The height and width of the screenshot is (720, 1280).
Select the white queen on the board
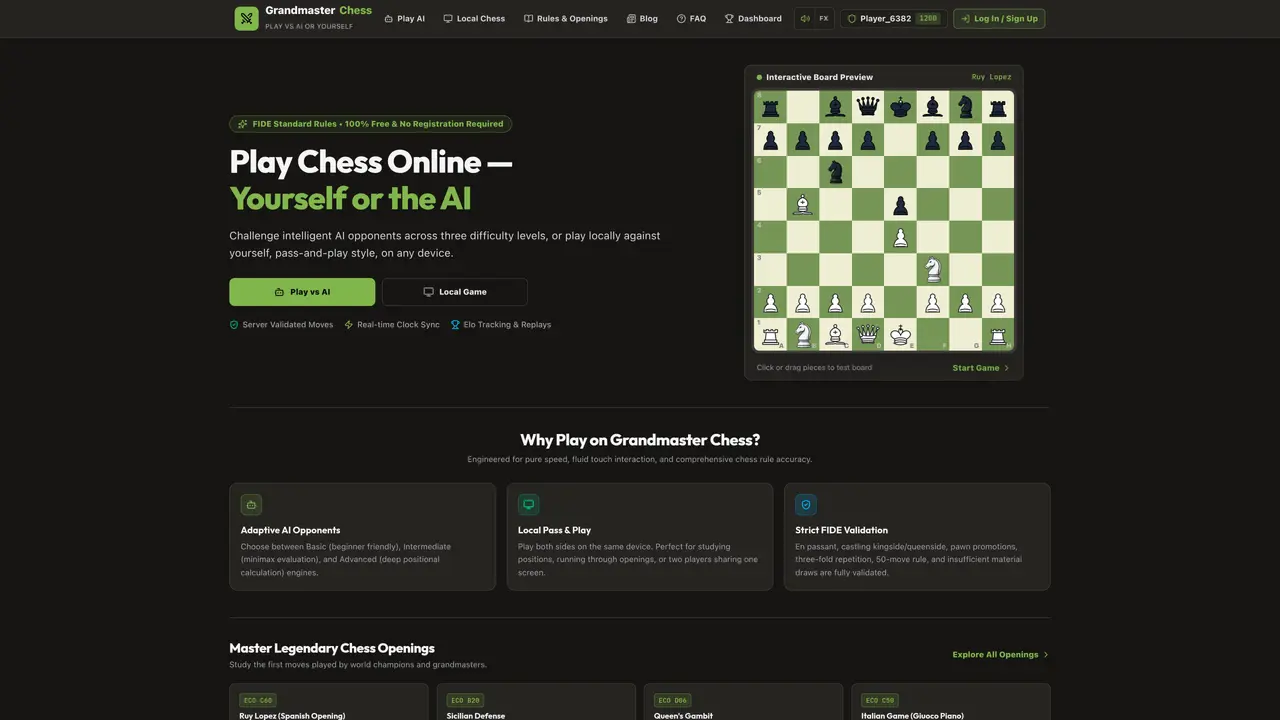[868, 335]
